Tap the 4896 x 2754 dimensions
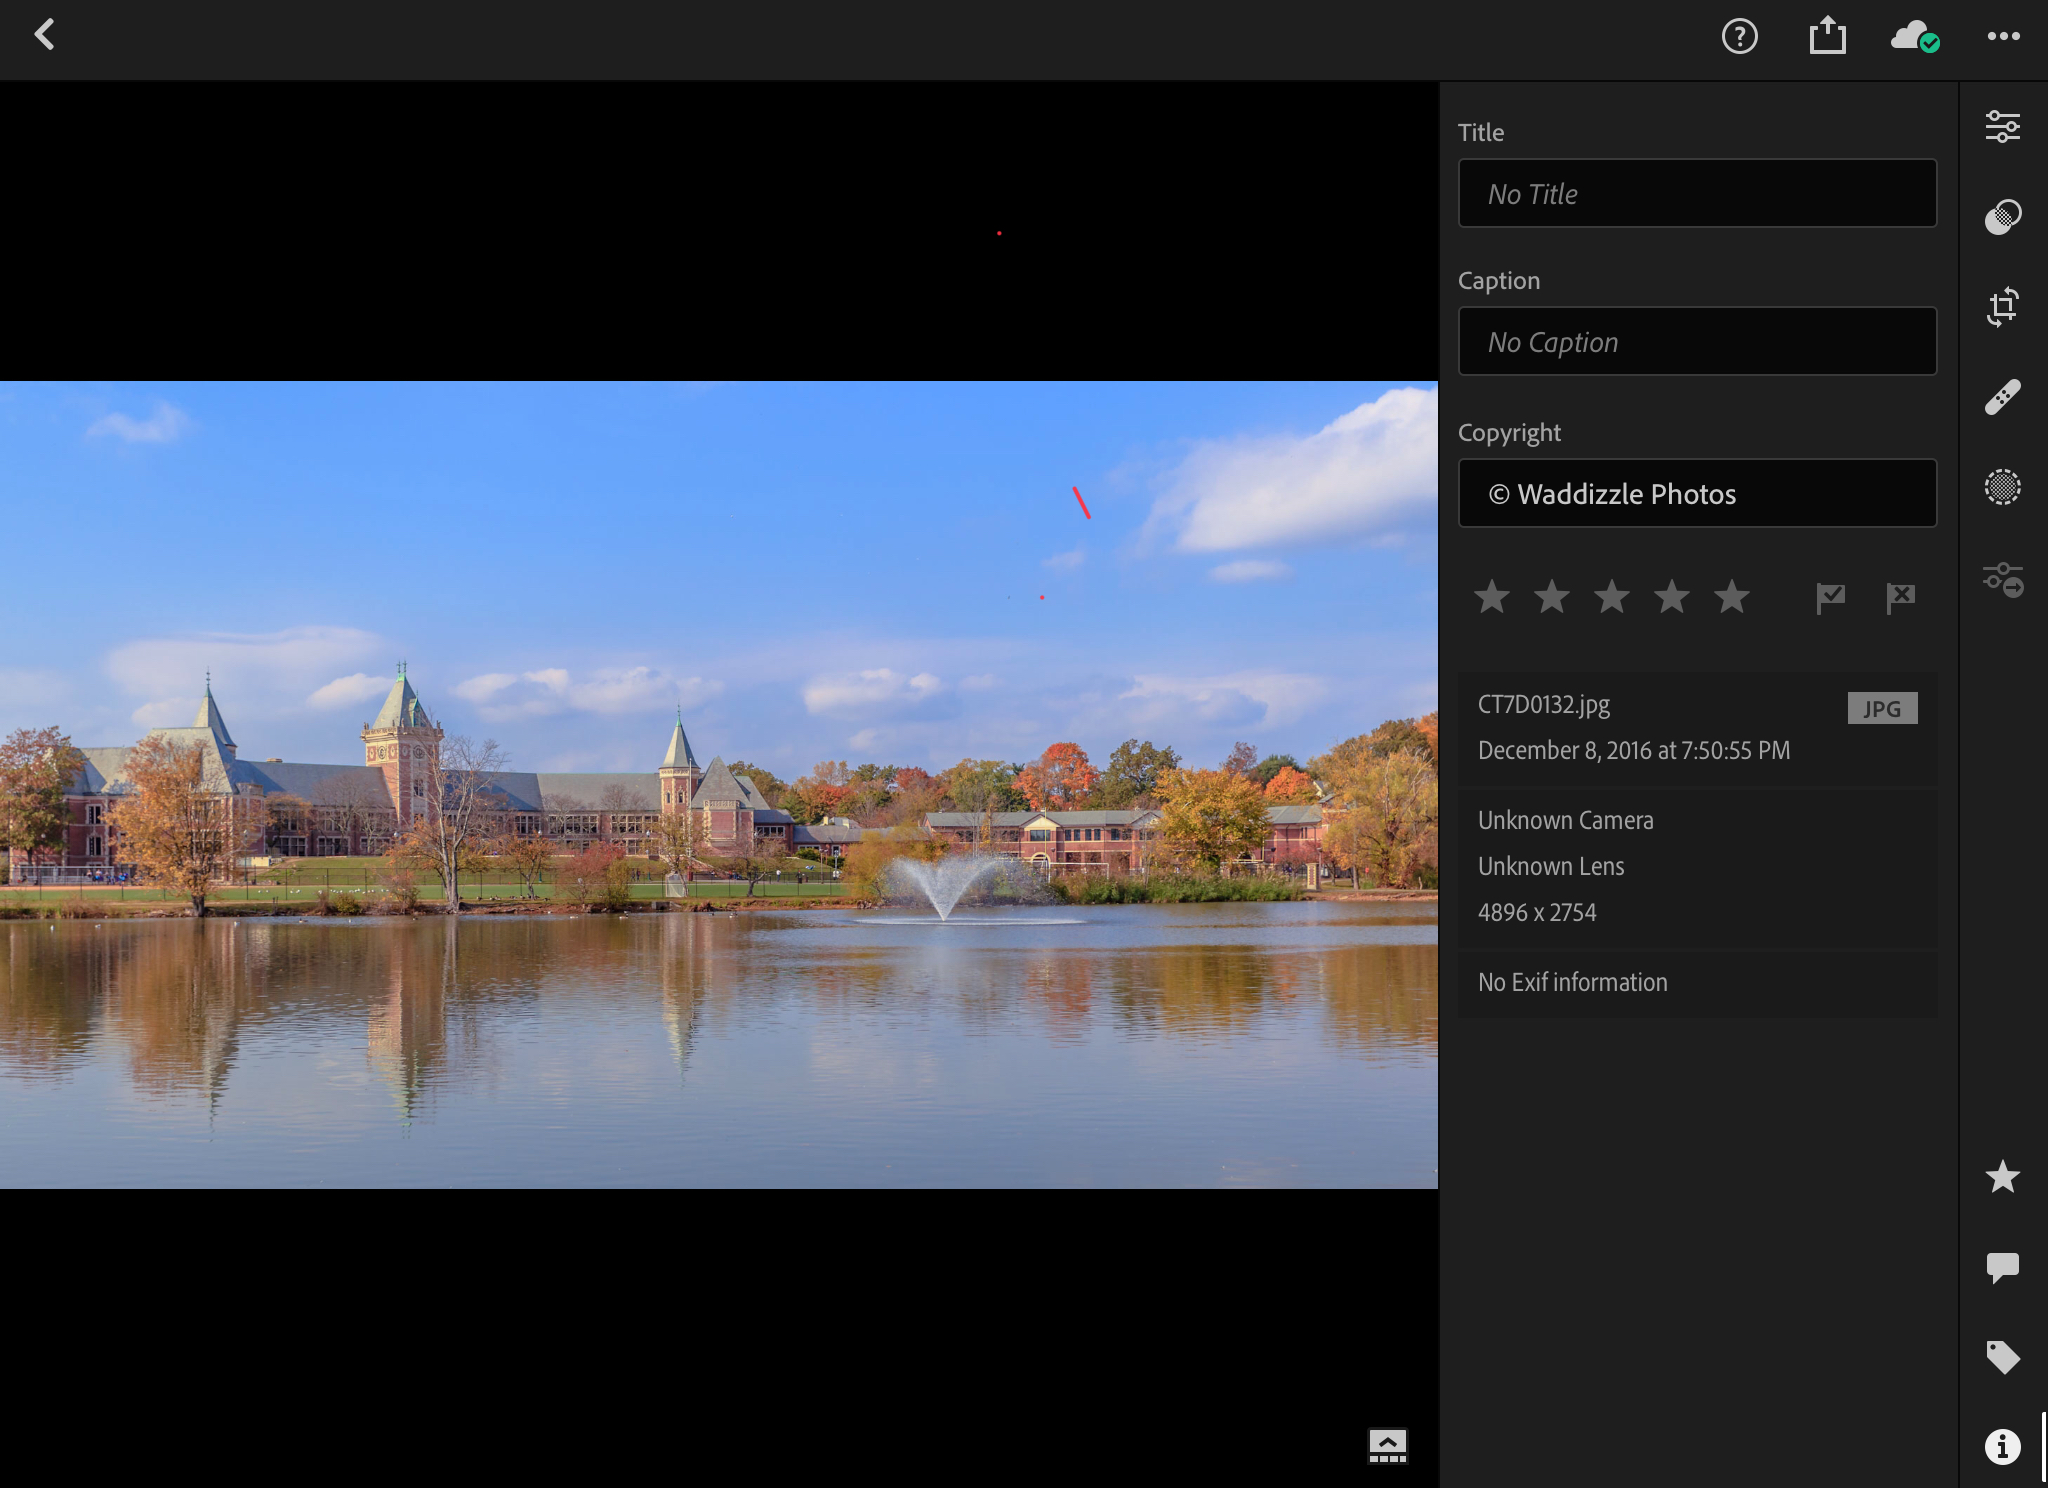This screenshot has height=1488, width=2048. [x=1537, y=912]
